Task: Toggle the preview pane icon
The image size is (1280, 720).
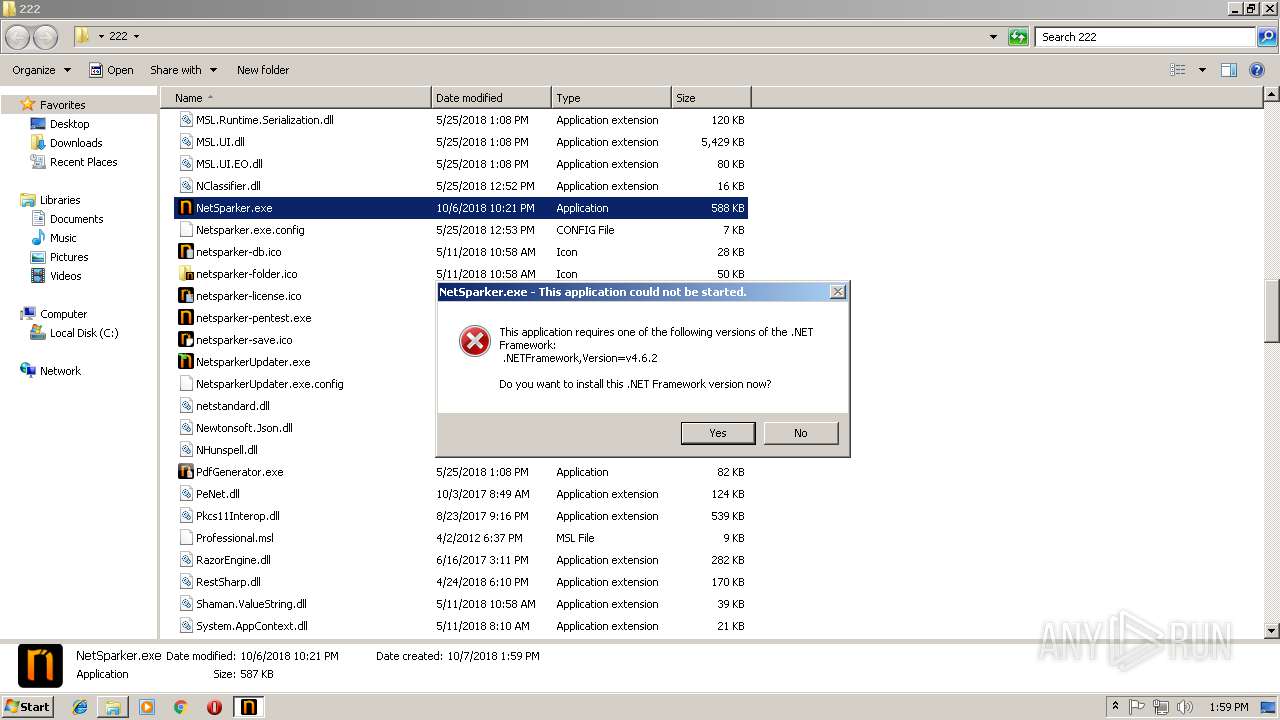Action: (x=1229, y=70)
